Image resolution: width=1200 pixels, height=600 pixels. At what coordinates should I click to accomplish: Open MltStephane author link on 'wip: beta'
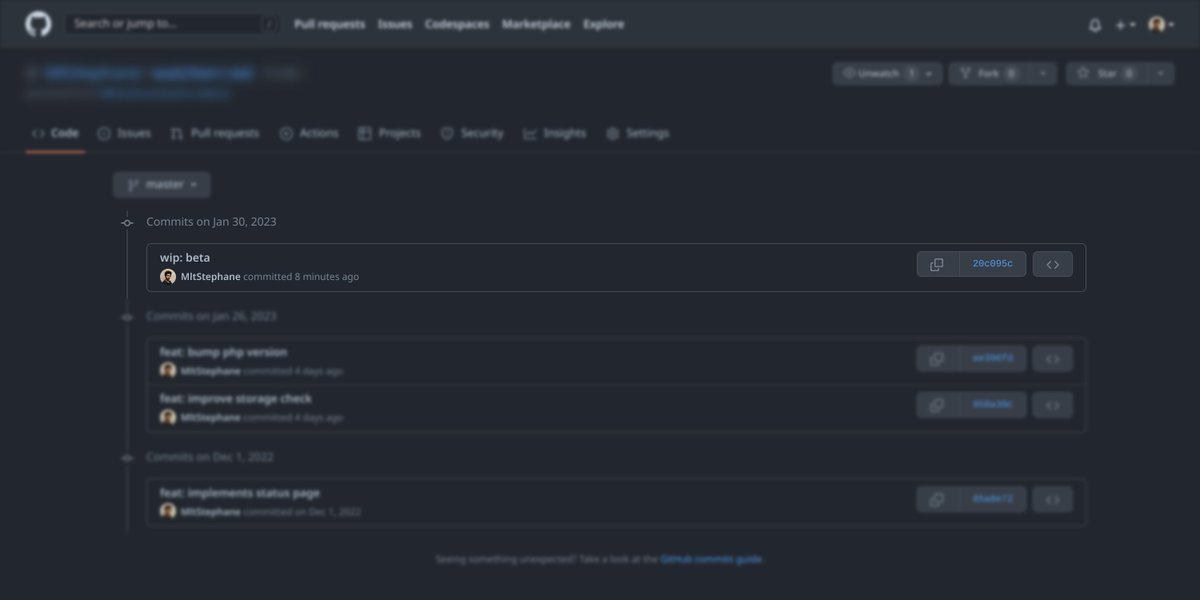[x=210, y=277]
